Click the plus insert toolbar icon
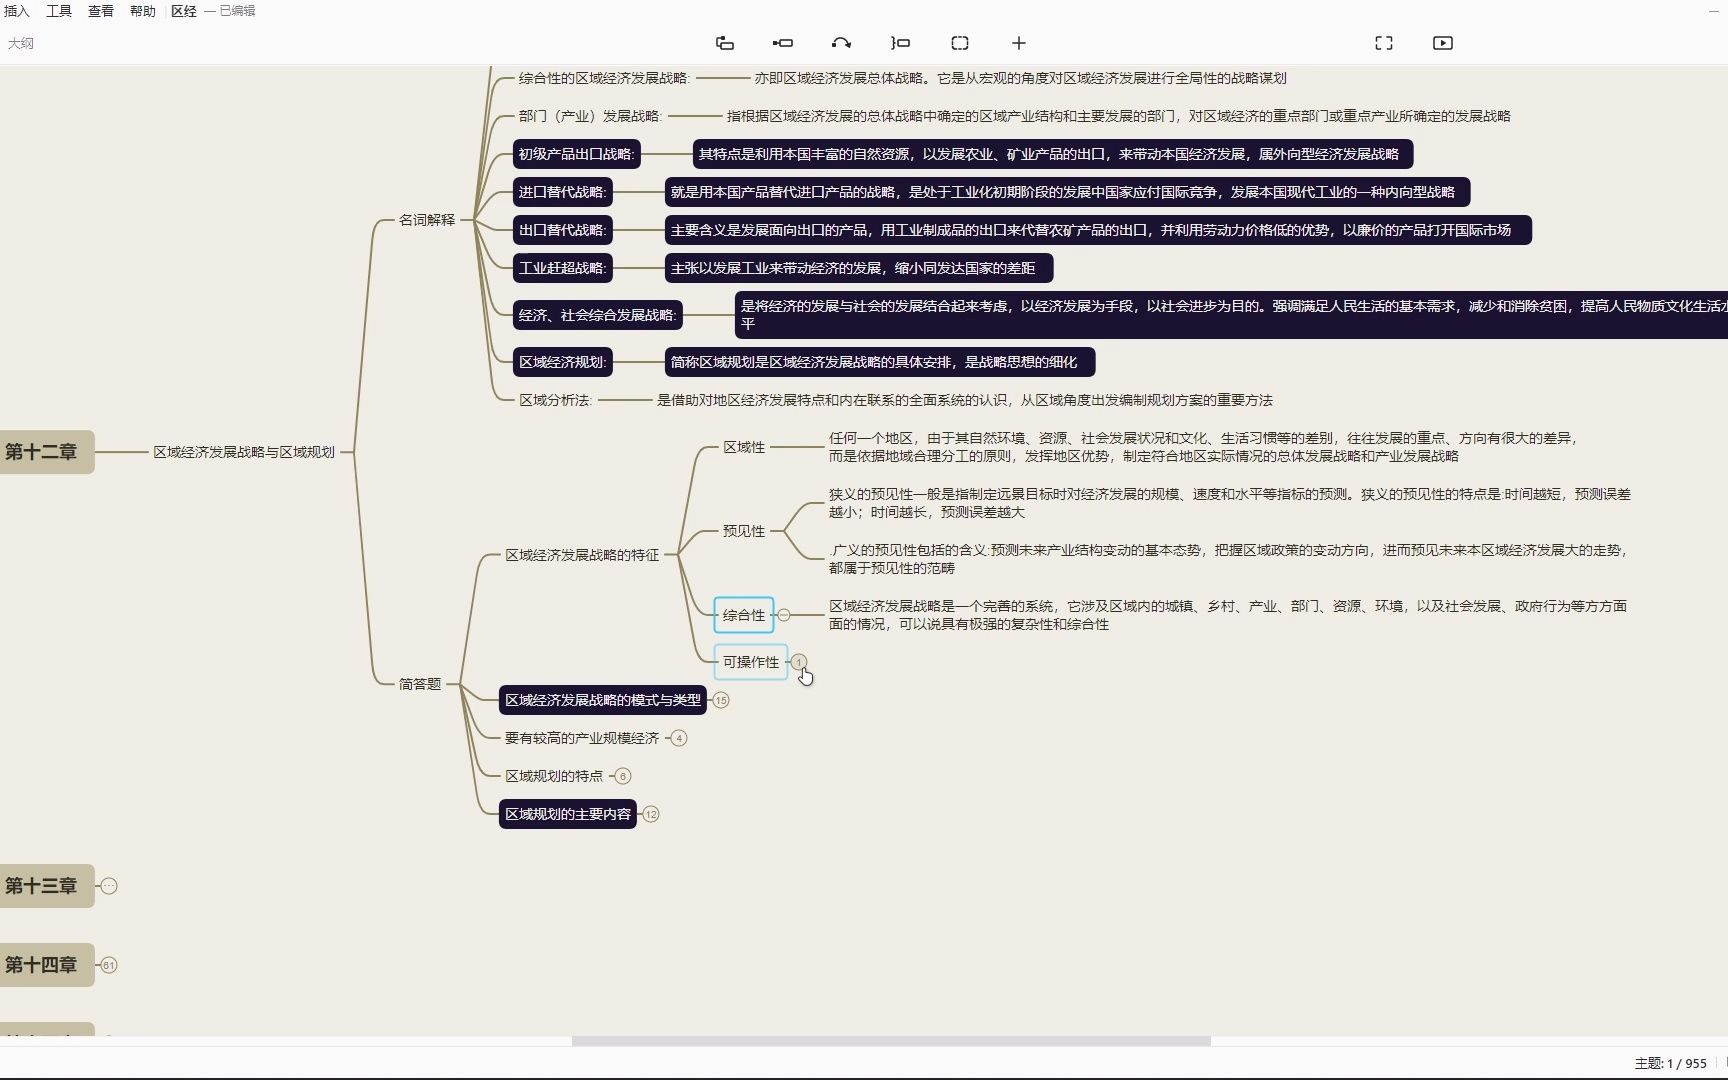Screen dimensions: 1728x1080 point(1019,43)
